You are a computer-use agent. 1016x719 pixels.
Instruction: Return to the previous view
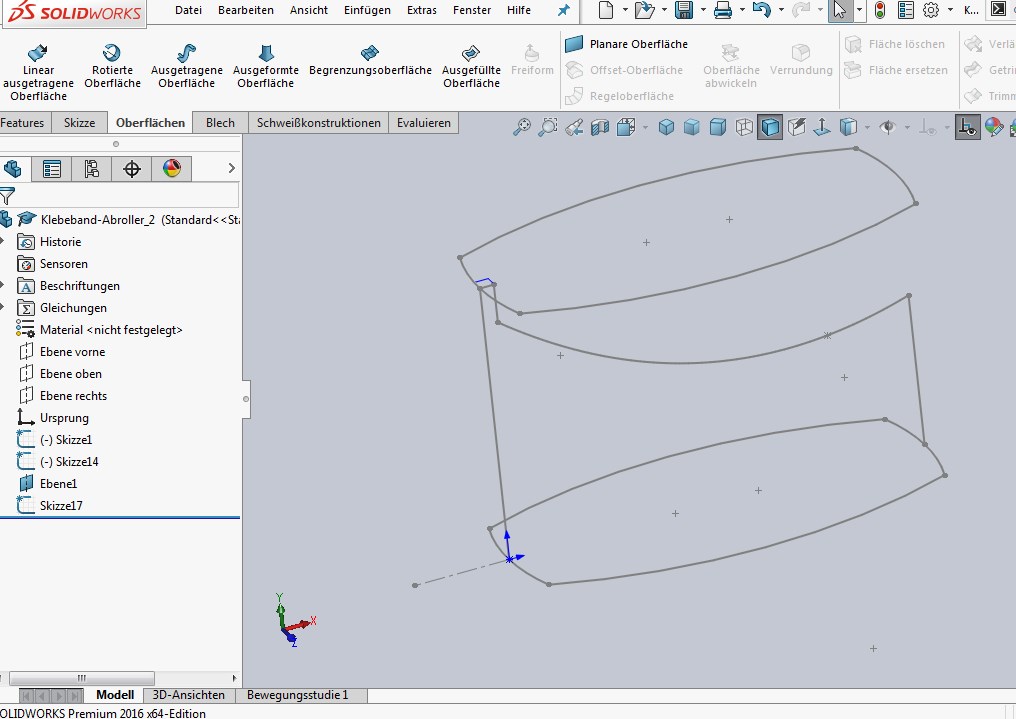pyautogui.click(x=573, y=127)
